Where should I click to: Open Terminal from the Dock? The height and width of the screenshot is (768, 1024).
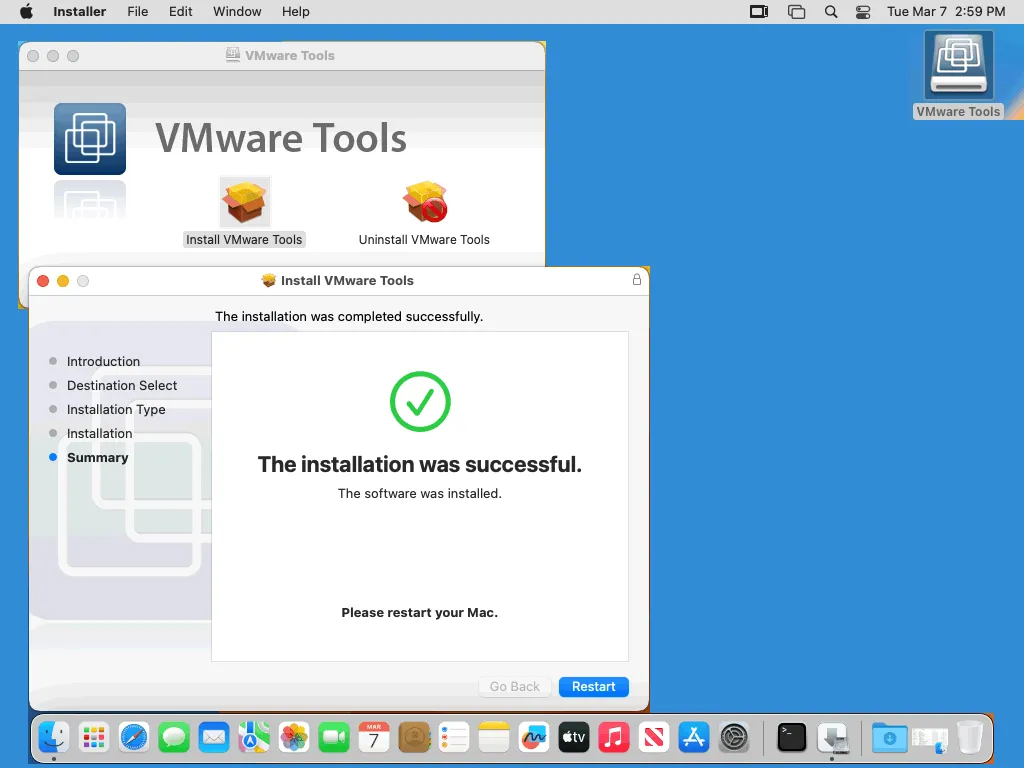(791, 738)
